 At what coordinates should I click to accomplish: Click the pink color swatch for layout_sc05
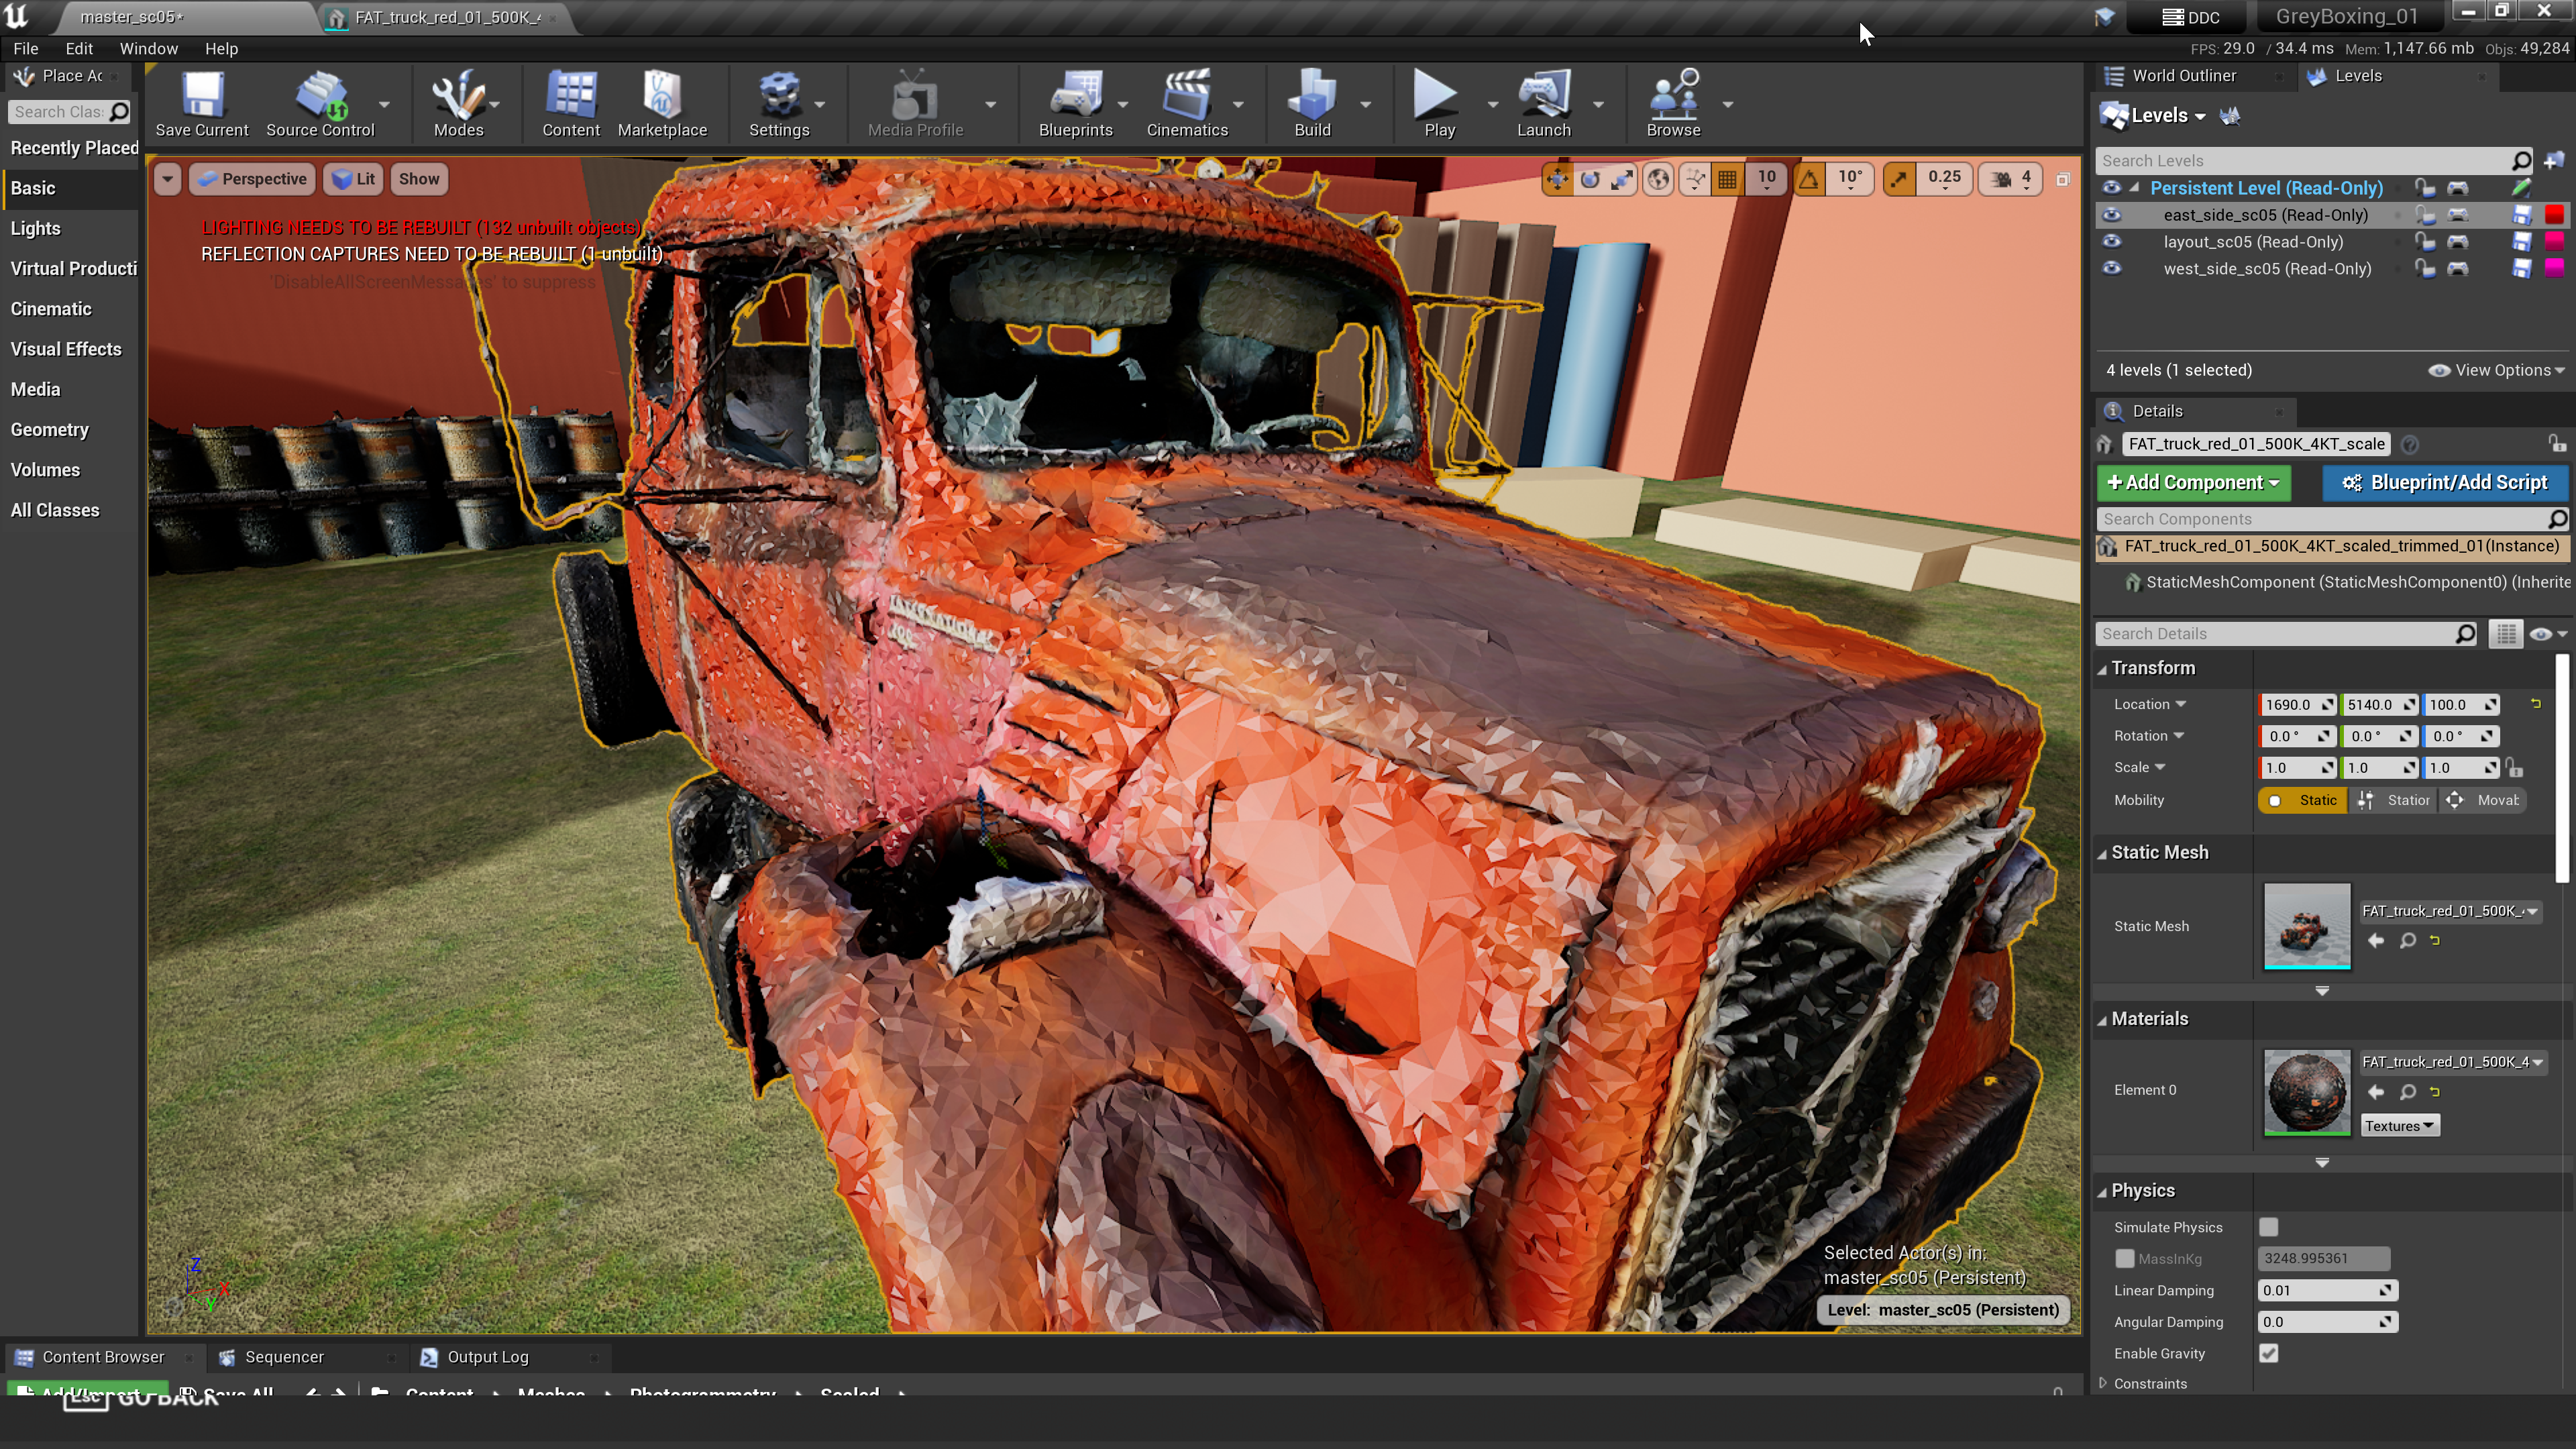pos(2553,242)
